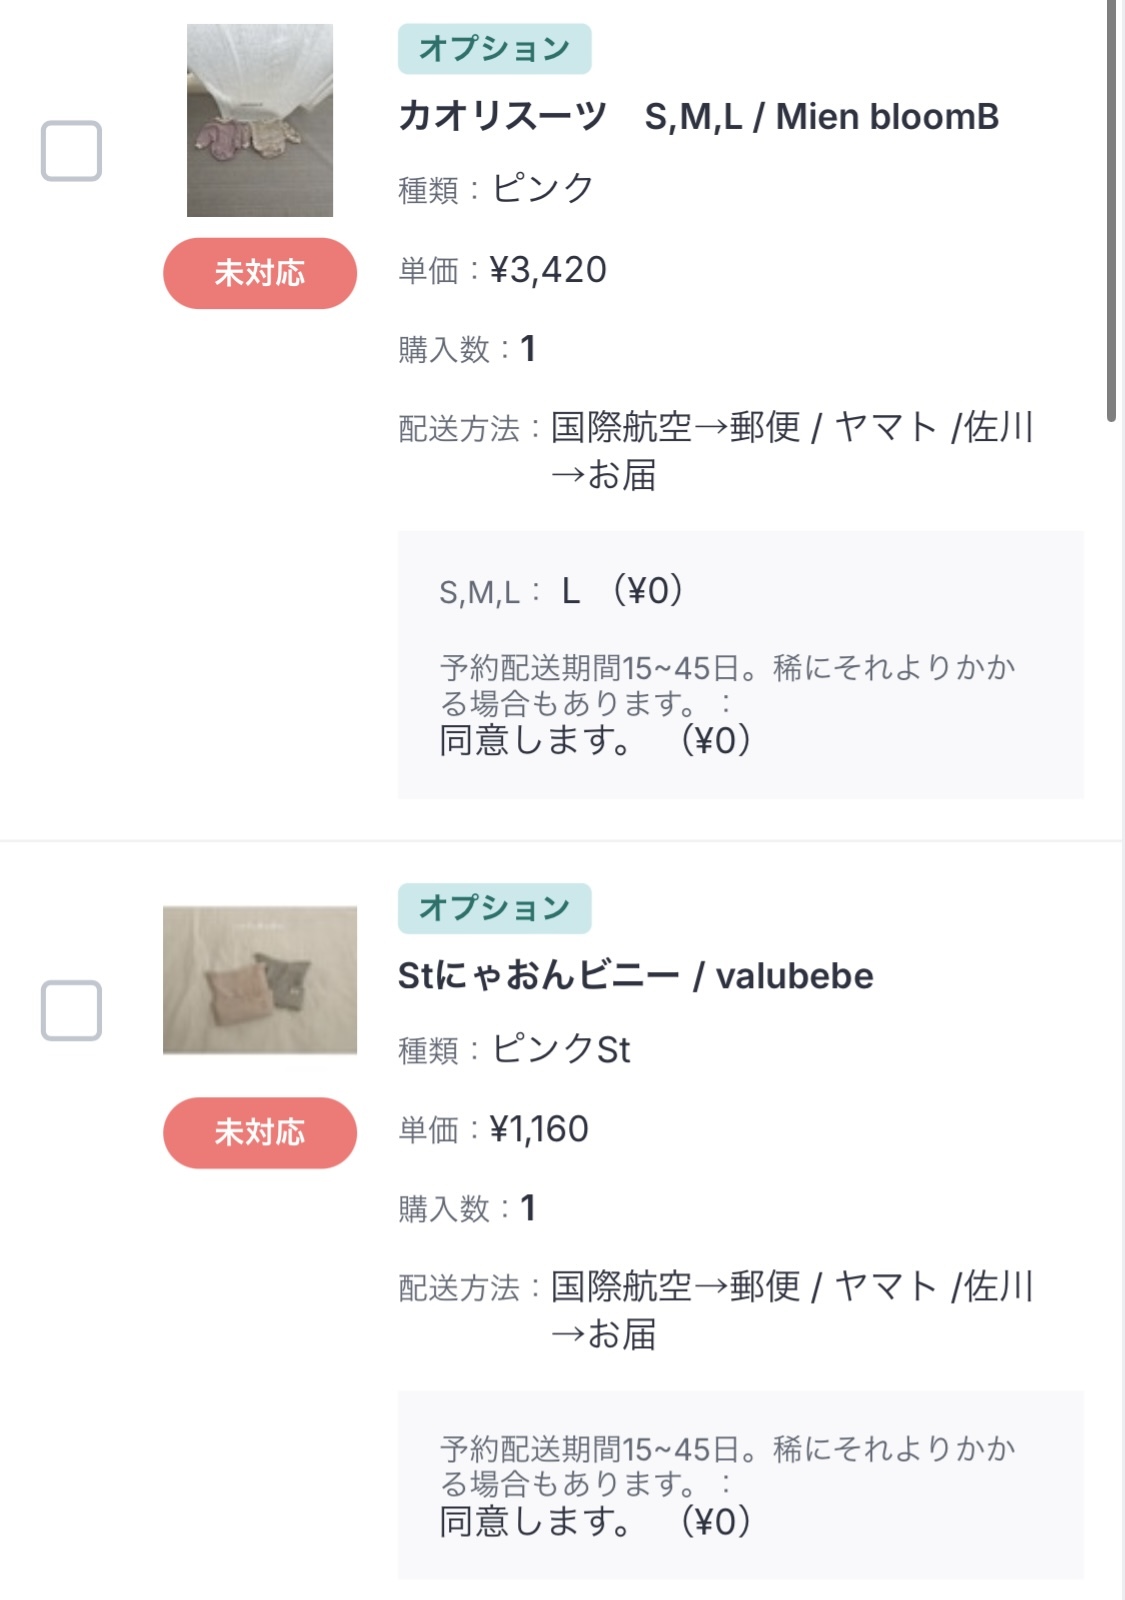Image resolution: width=1125 pixels, height=1600 pixels.
Task: Click the S,M,L: L (¥0) option
Action: [x=561, y=591]
